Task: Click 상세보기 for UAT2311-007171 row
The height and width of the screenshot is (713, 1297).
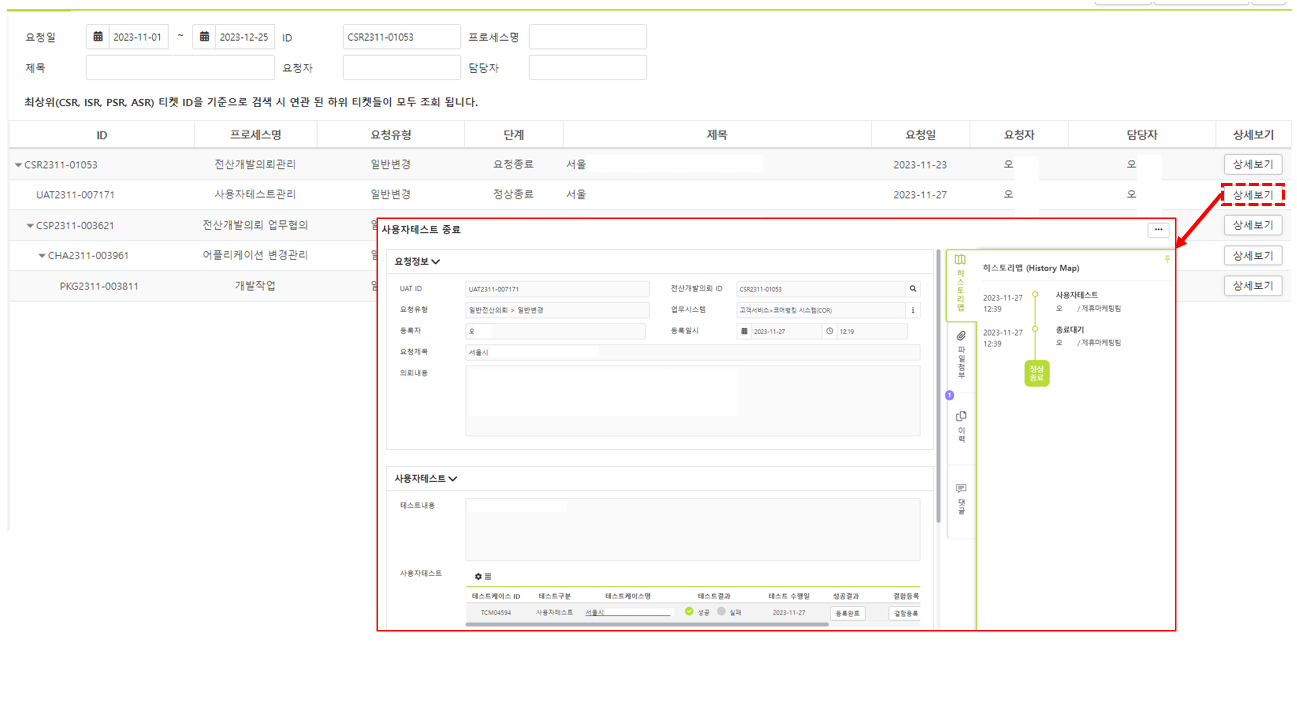Action: [1252, 195]
